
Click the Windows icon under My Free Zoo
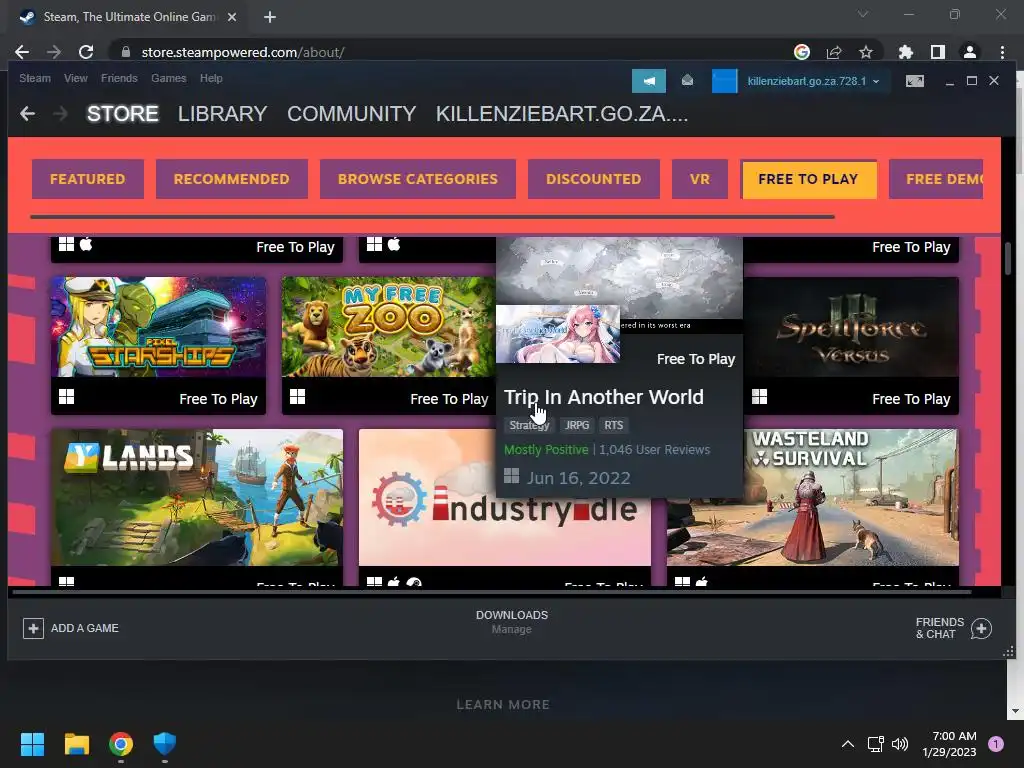coord(297,397)
